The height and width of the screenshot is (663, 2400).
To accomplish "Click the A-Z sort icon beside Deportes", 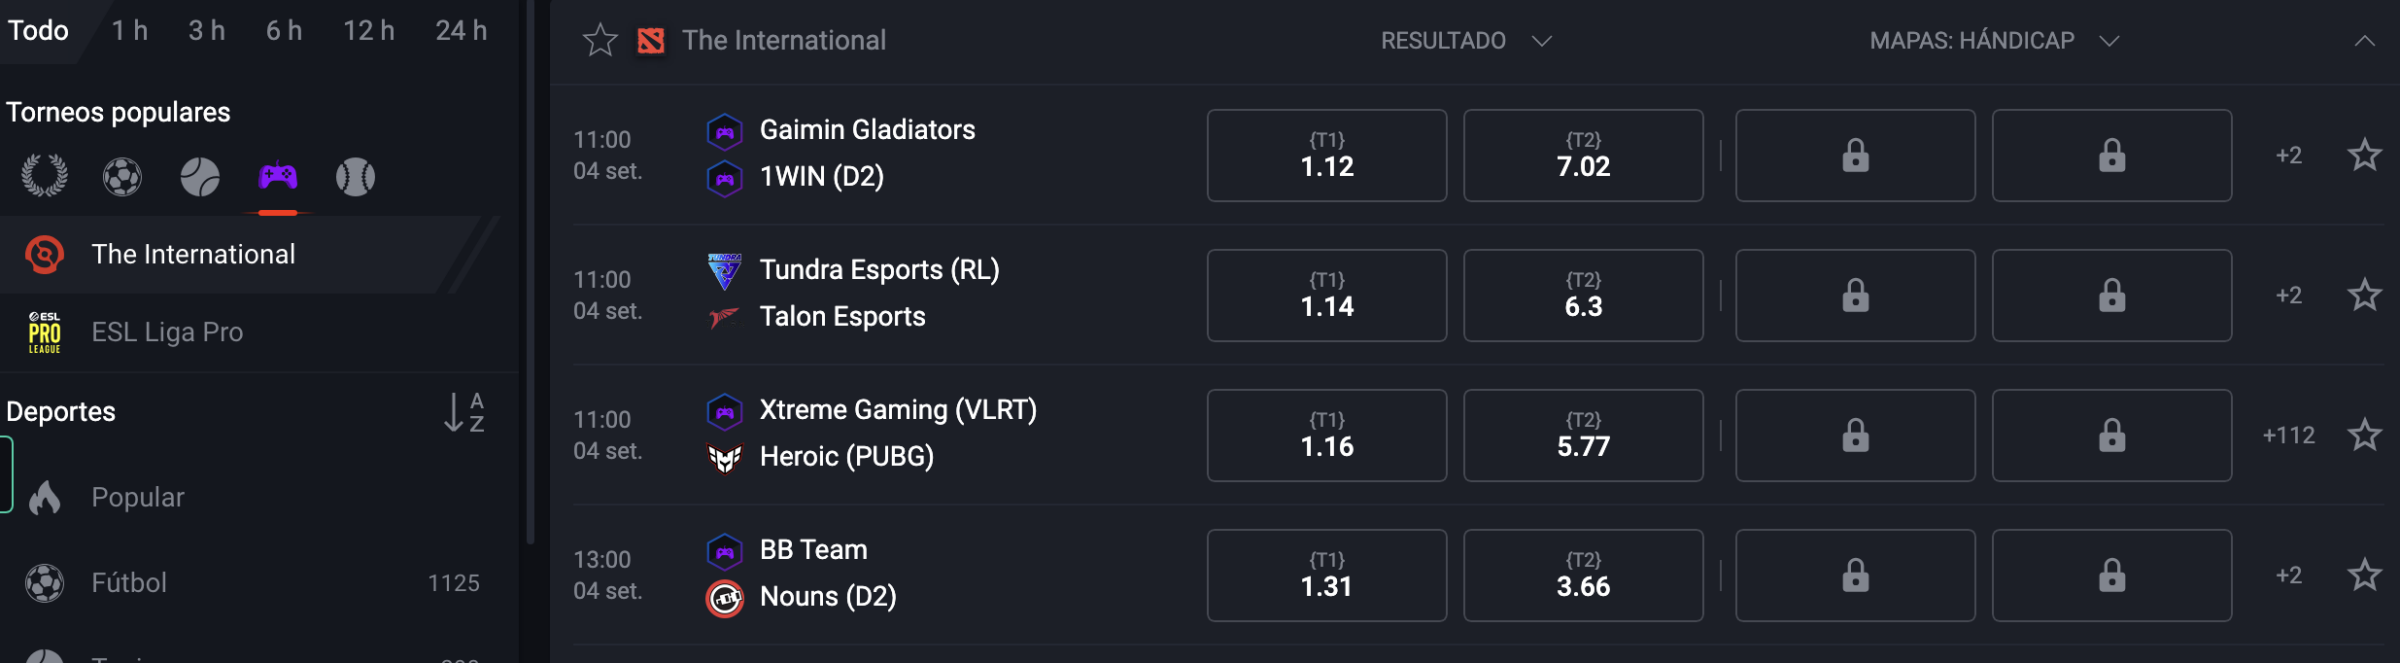I will (464, 412).
